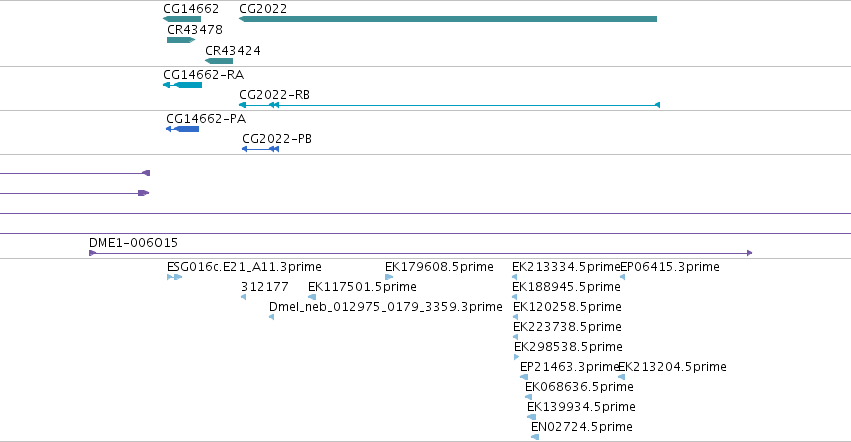Click the 312177 insertion marker

tap(244, 297)
